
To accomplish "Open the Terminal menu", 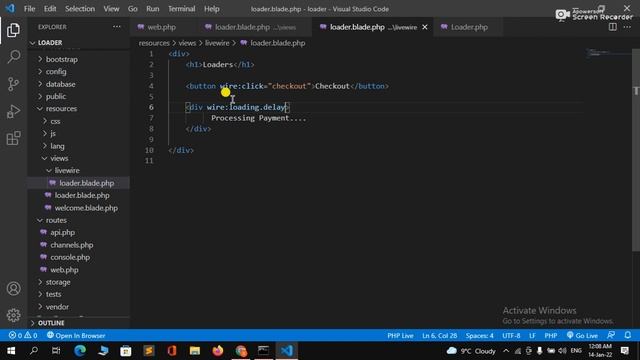I will (x=182, y=9).
